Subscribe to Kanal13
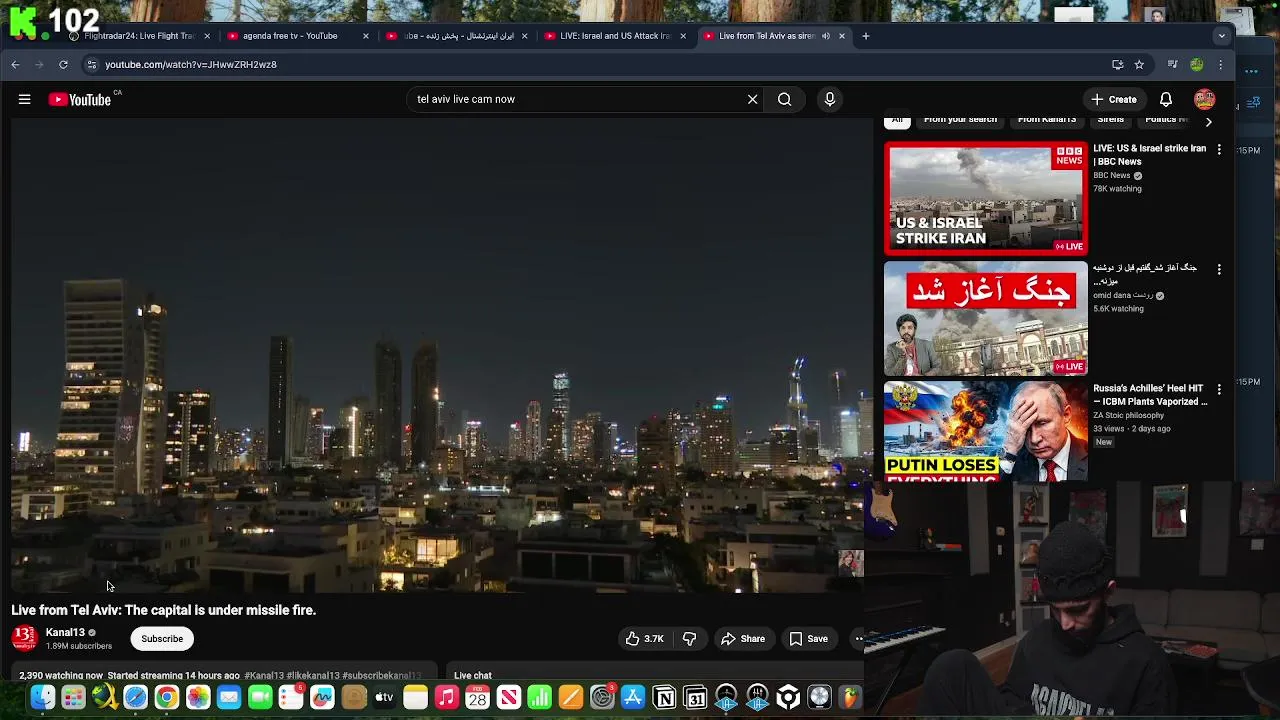 [x=162, y=638]
